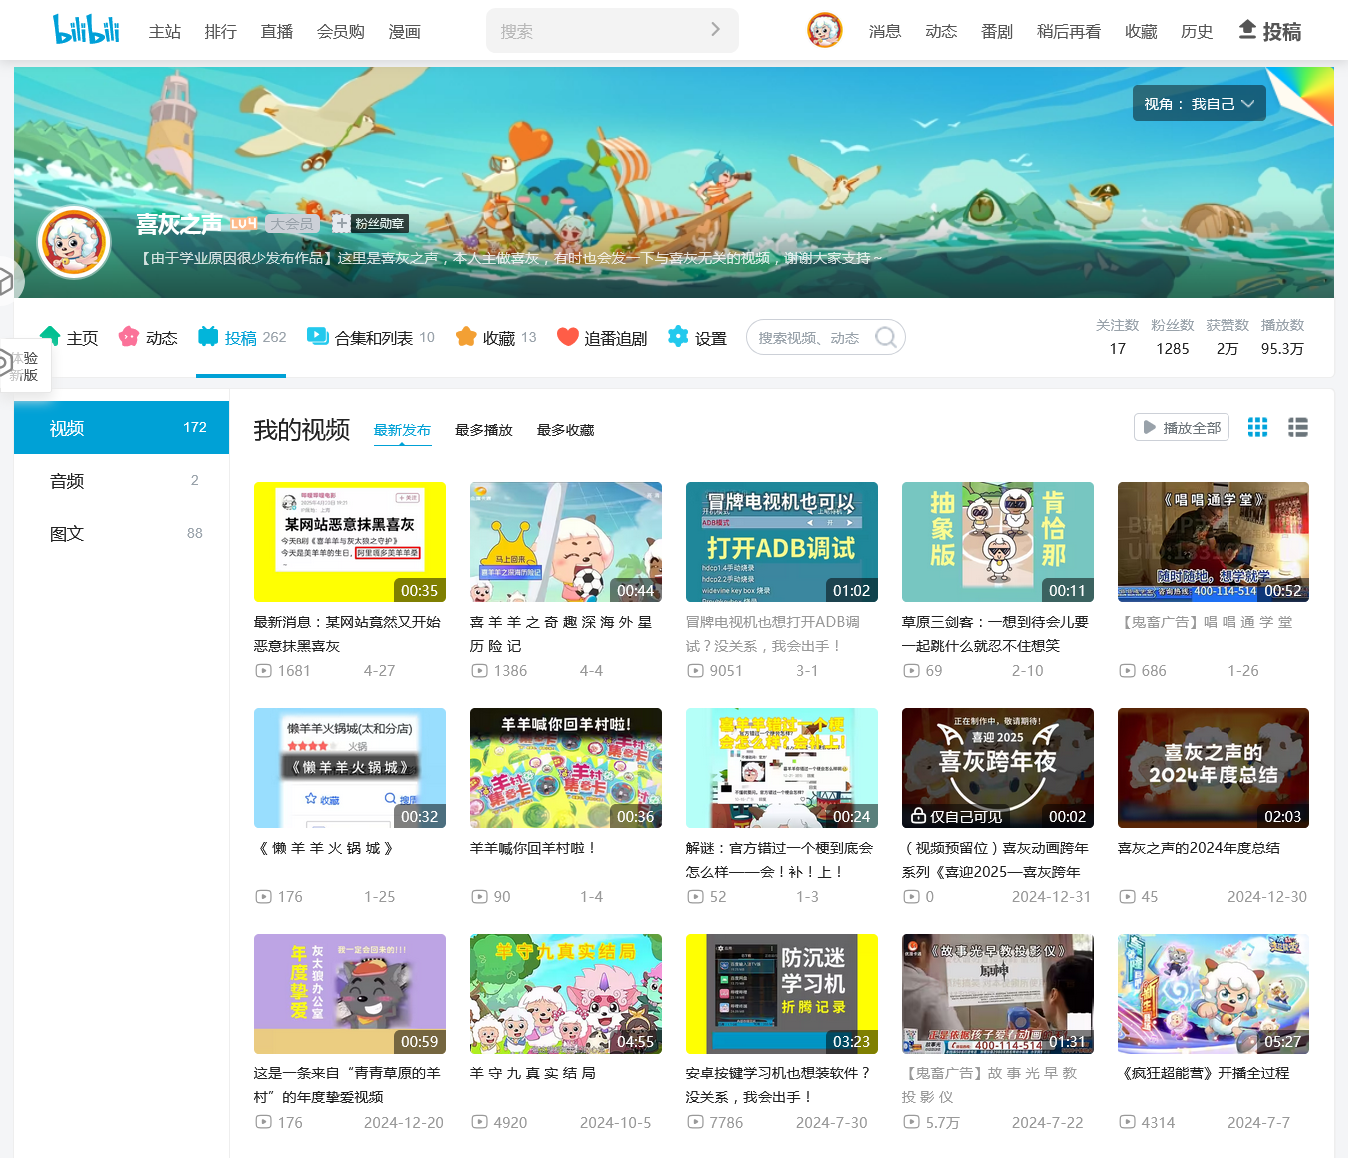
Task: Click the 播放全部 button
Action: [1181, 427]
